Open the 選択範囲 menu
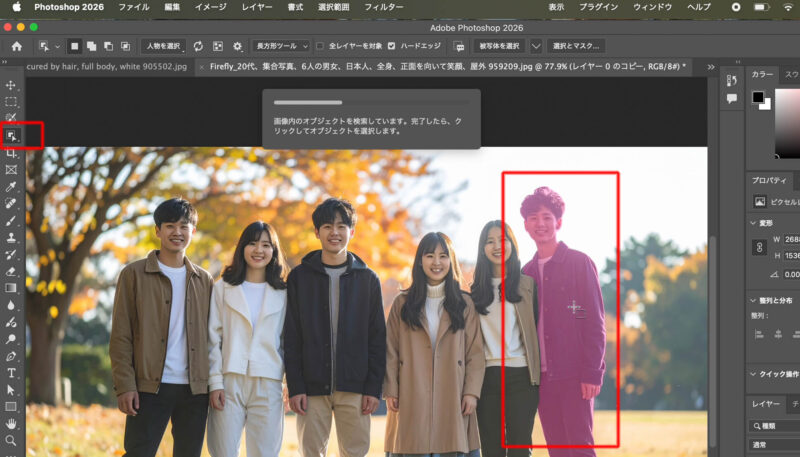 pyautogui.click(x=334, y=7)
